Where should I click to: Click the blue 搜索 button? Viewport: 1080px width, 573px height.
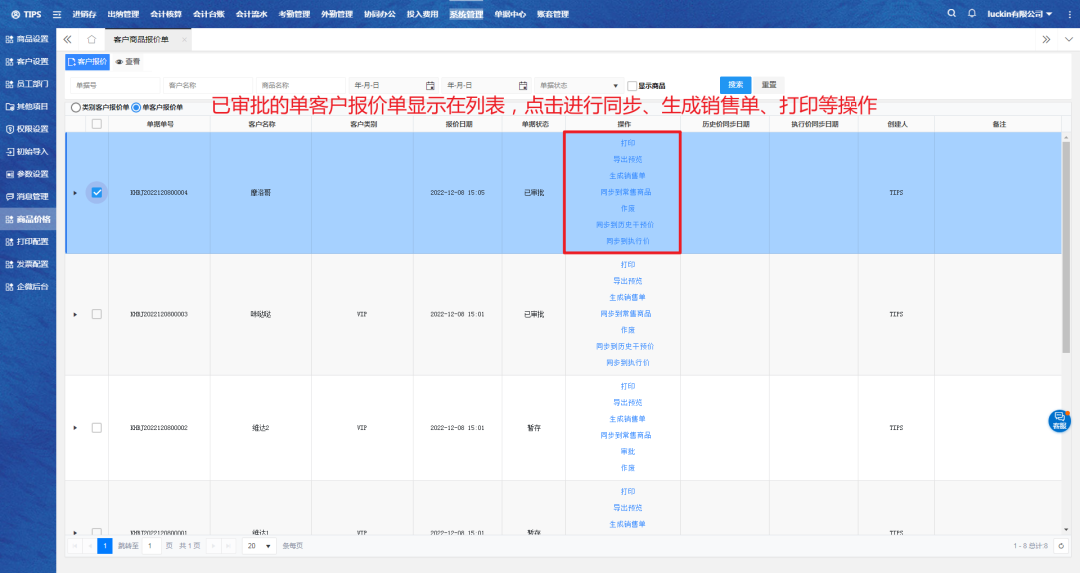[x=735, y=85]
